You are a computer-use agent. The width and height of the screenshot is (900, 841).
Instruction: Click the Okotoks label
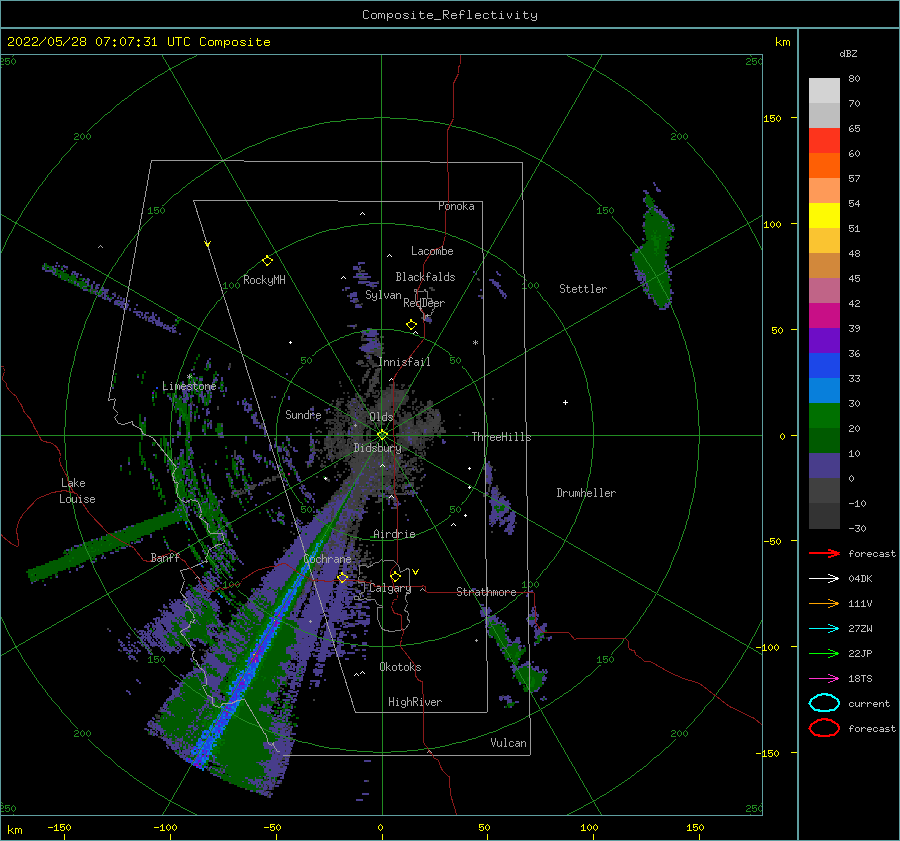pyautogui.click(x=400, y=667)
